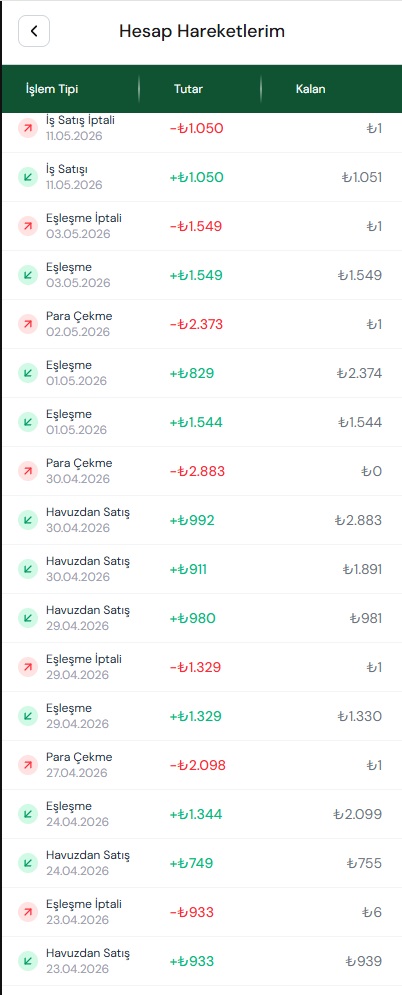Click red icon of Para Çekme 30.04.2026

pos(28,471)
